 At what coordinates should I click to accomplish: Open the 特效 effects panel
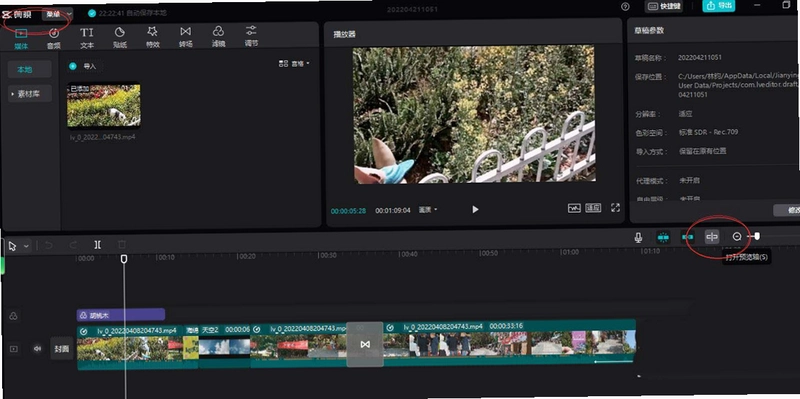[153, 37]
